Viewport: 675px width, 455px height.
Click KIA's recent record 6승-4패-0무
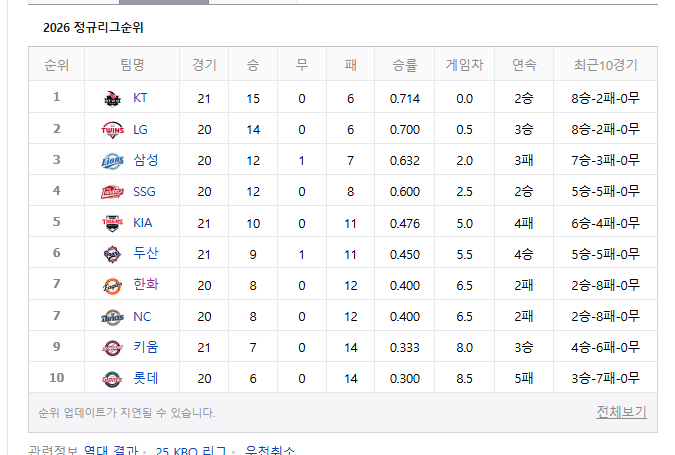605,223
